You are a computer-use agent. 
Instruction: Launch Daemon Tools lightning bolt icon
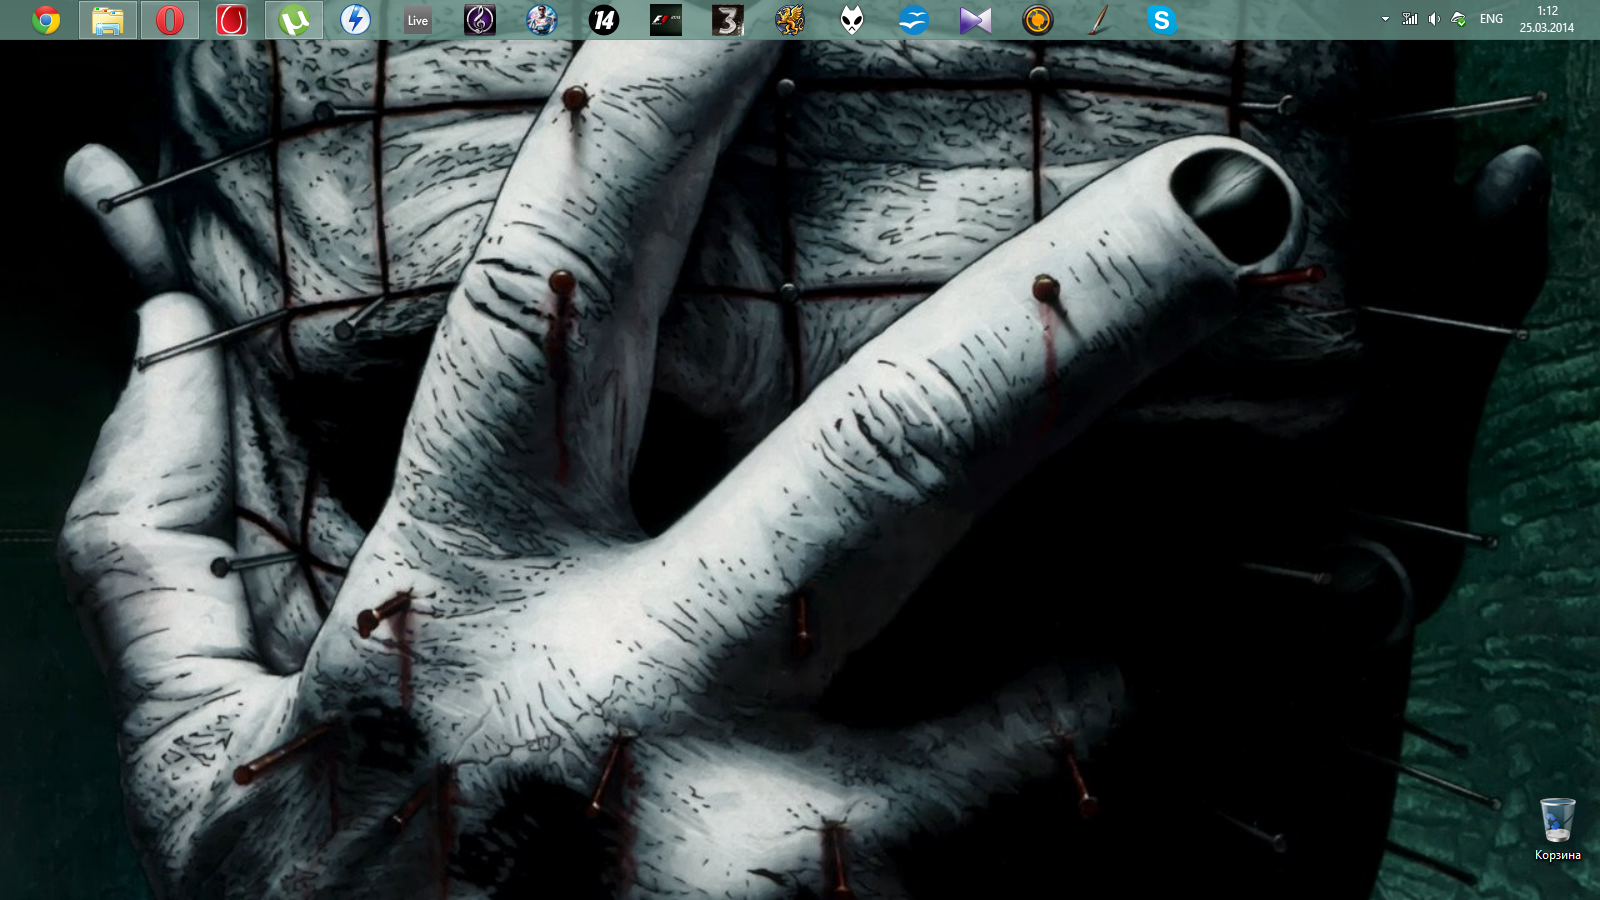tap(356, 20)
